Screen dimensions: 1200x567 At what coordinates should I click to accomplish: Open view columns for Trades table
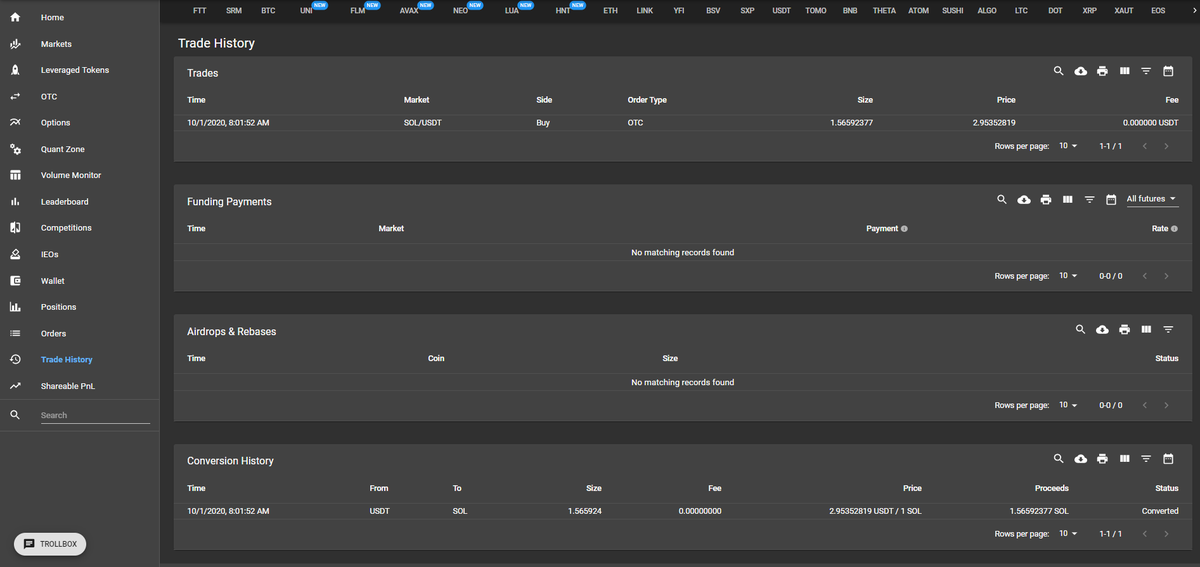(1124, 71)
